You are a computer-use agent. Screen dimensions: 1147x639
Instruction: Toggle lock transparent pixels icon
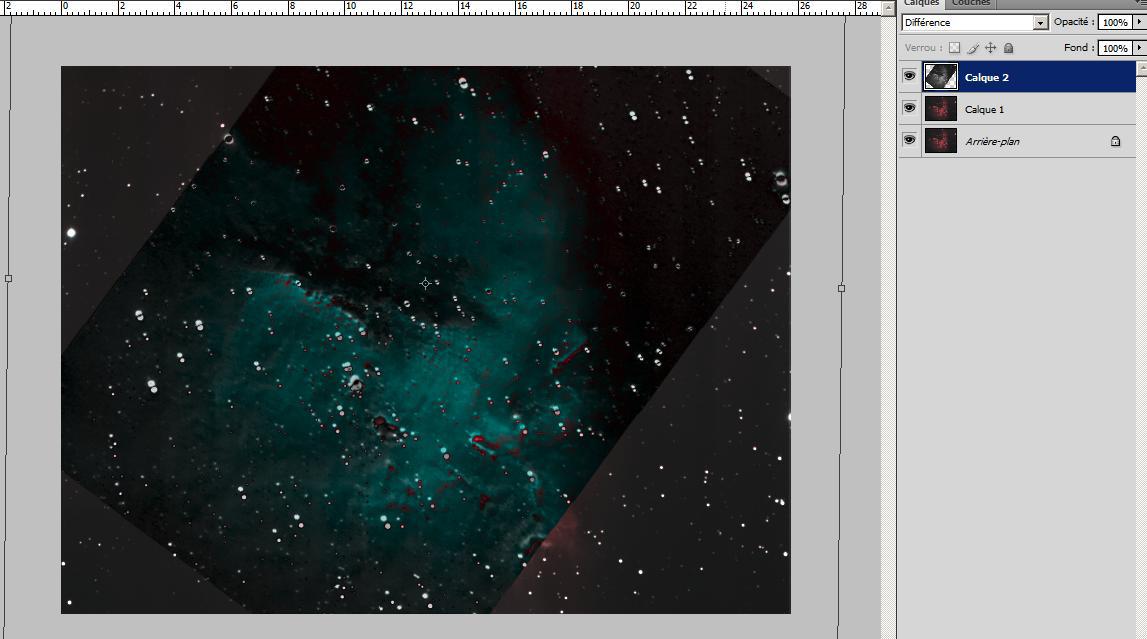955,48
